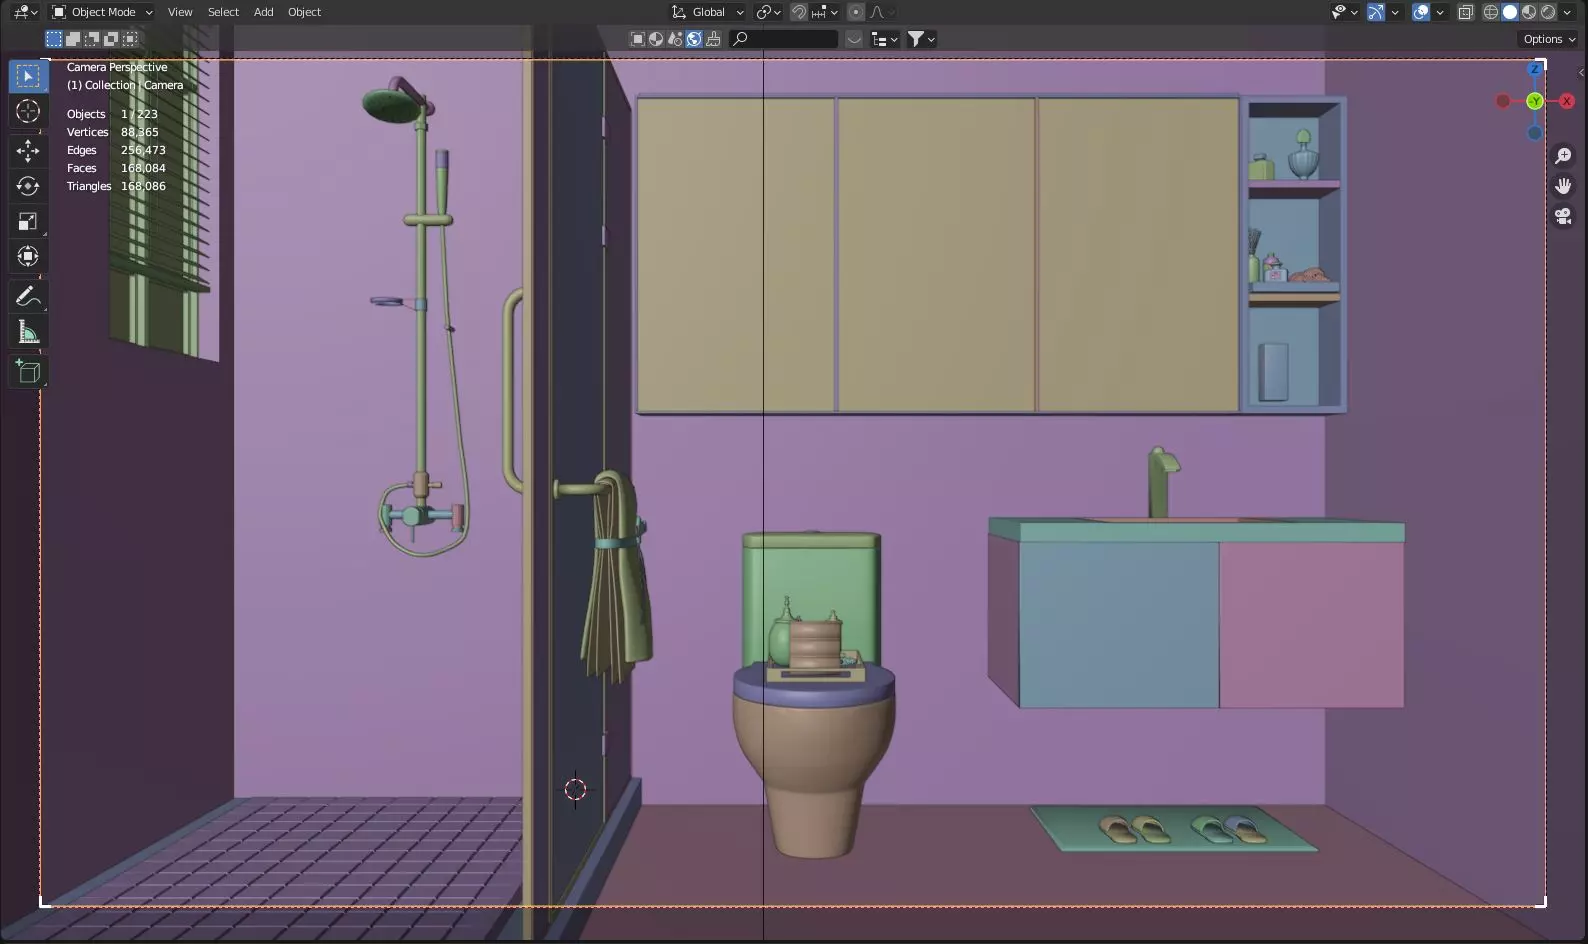Activate the Select Box tool
1588x944 pixels.
28,76
